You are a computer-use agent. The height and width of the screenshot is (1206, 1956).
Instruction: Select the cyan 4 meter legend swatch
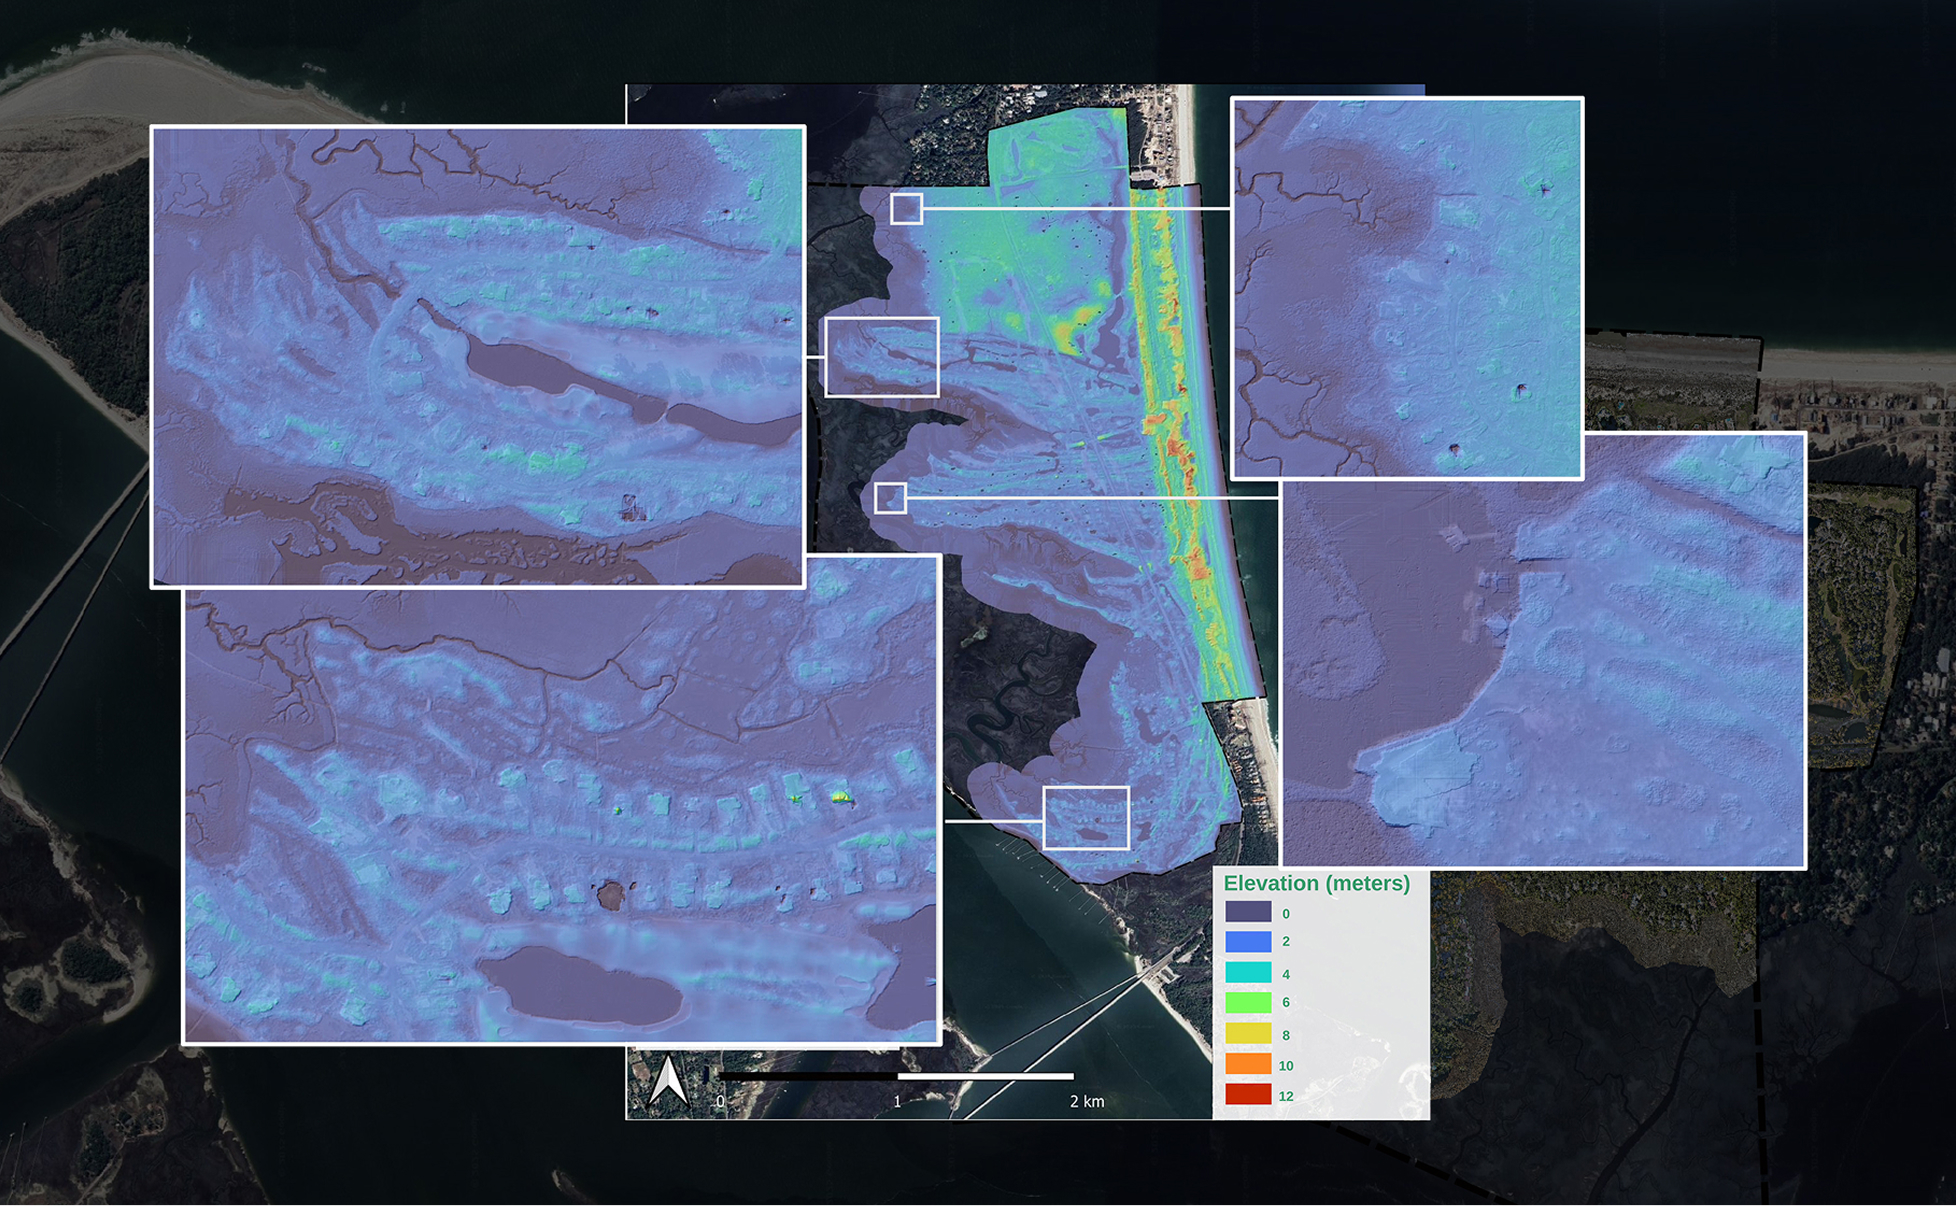coord(1248,973)
